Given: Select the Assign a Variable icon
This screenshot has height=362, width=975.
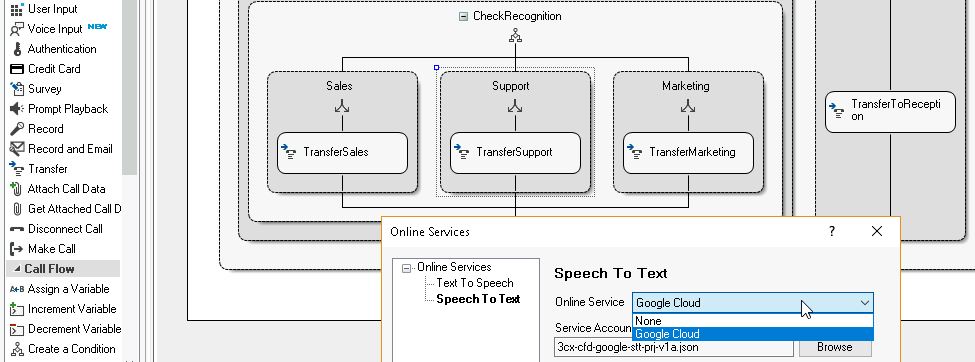Looking at the screenshot, I should click(17, 289).
